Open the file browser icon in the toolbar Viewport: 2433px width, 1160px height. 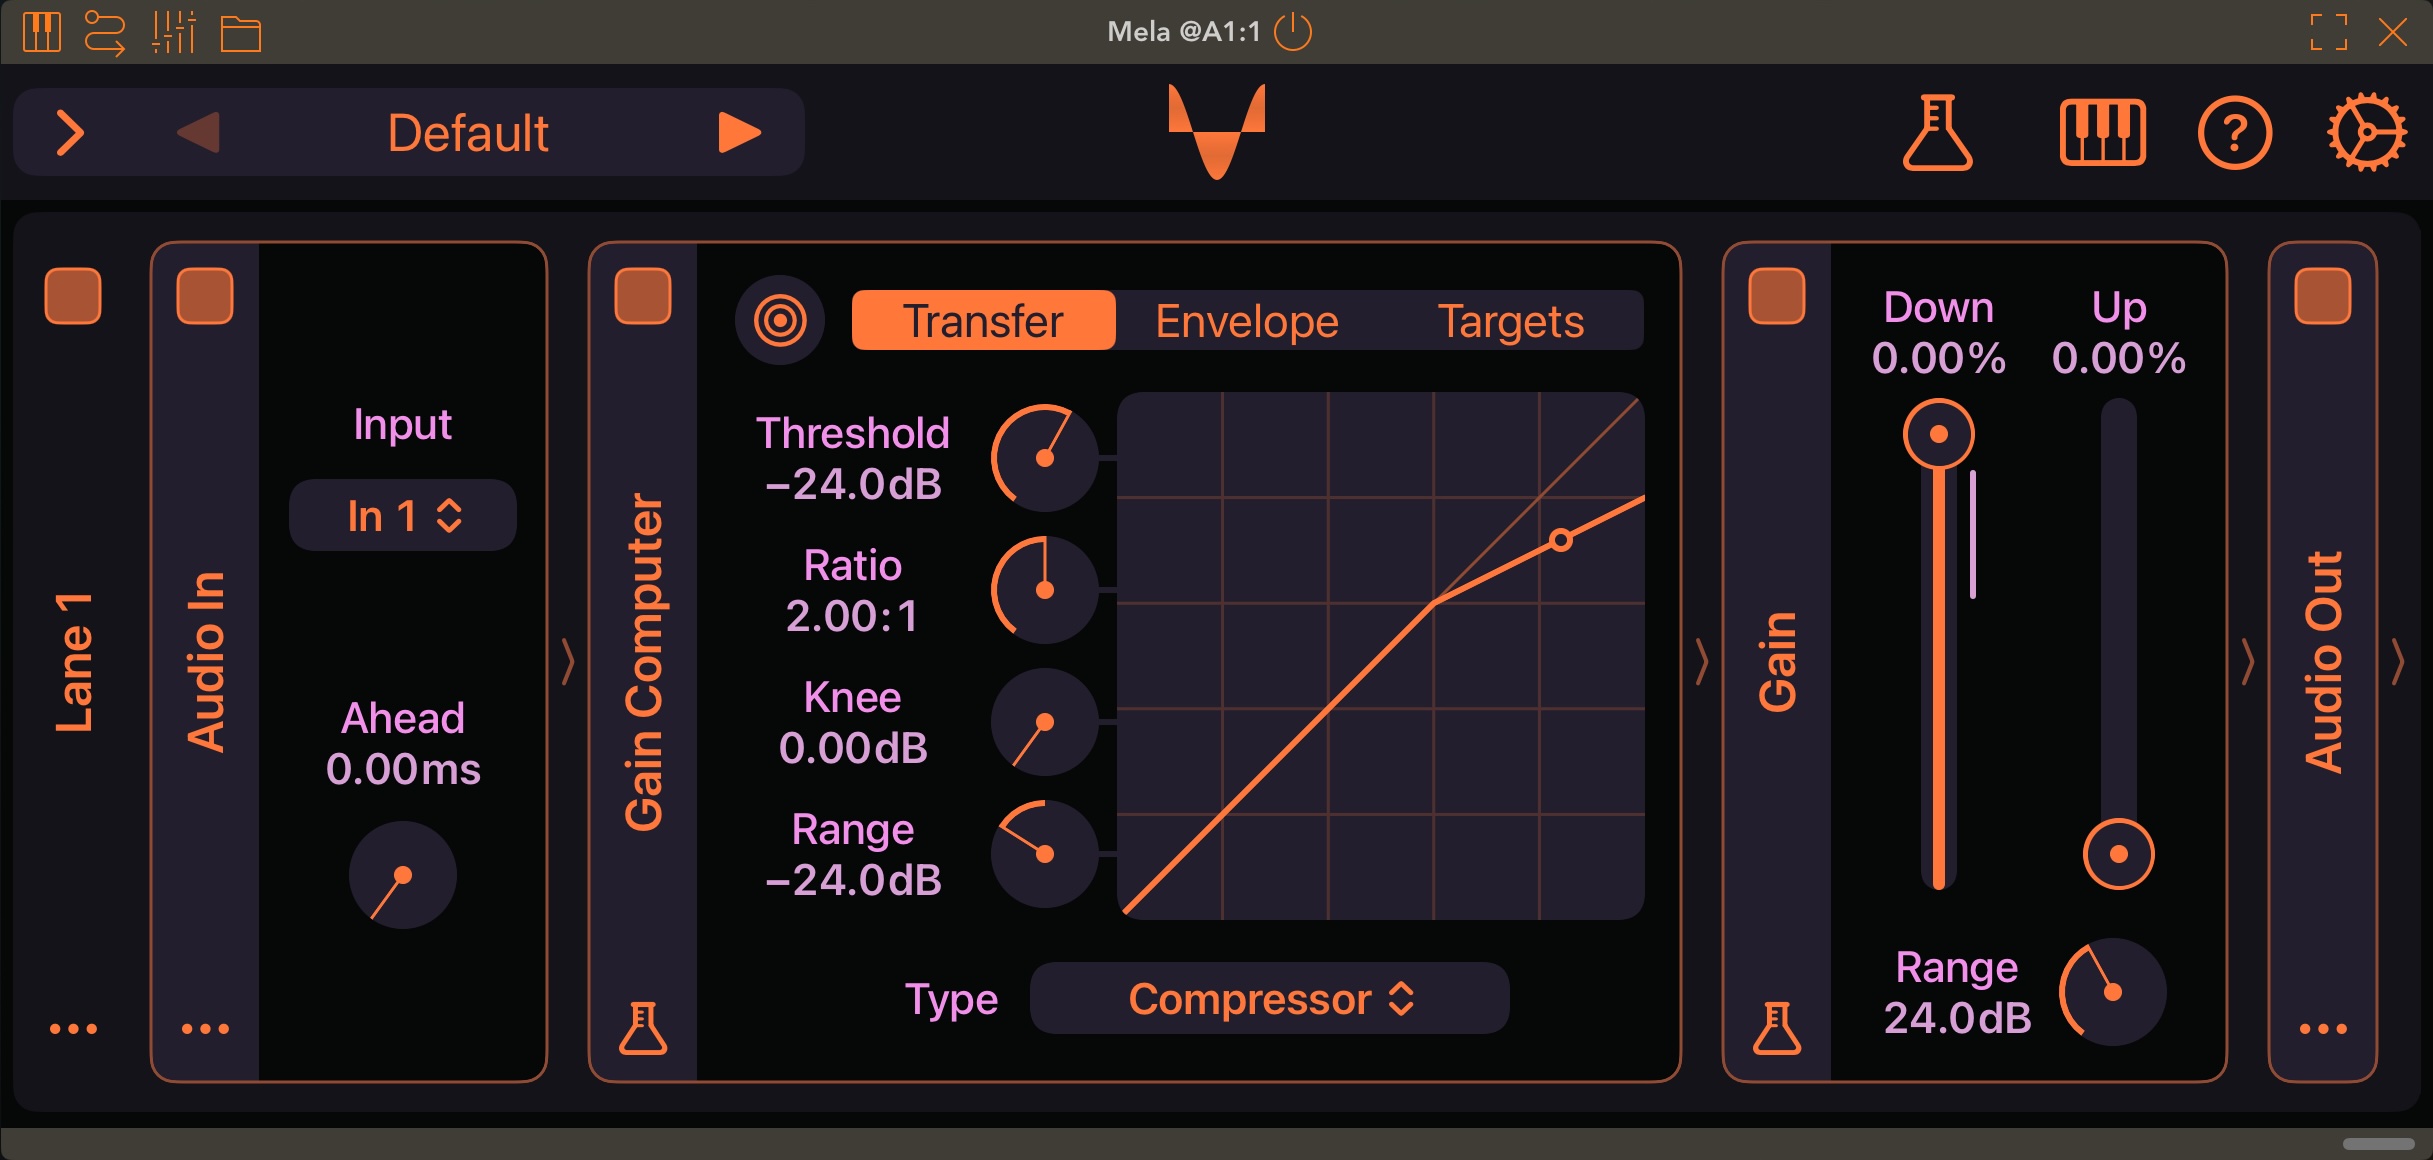(243, 32)
